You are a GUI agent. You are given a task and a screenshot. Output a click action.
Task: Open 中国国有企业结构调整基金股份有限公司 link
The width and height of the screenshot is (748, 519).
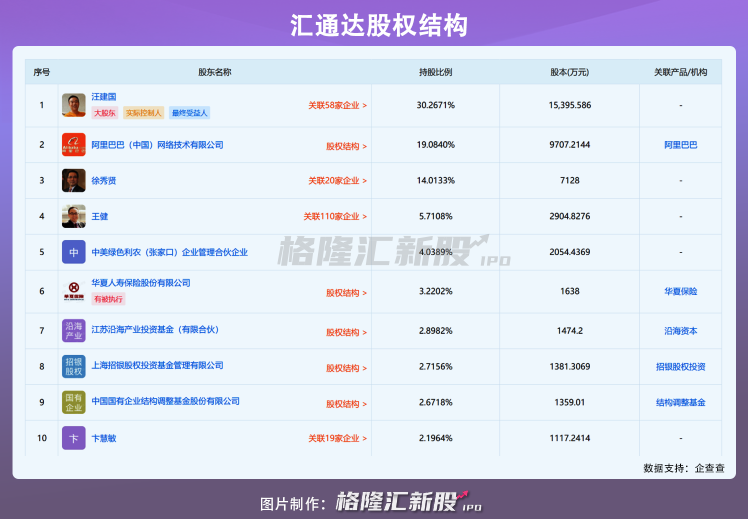(x=166, y=401)
